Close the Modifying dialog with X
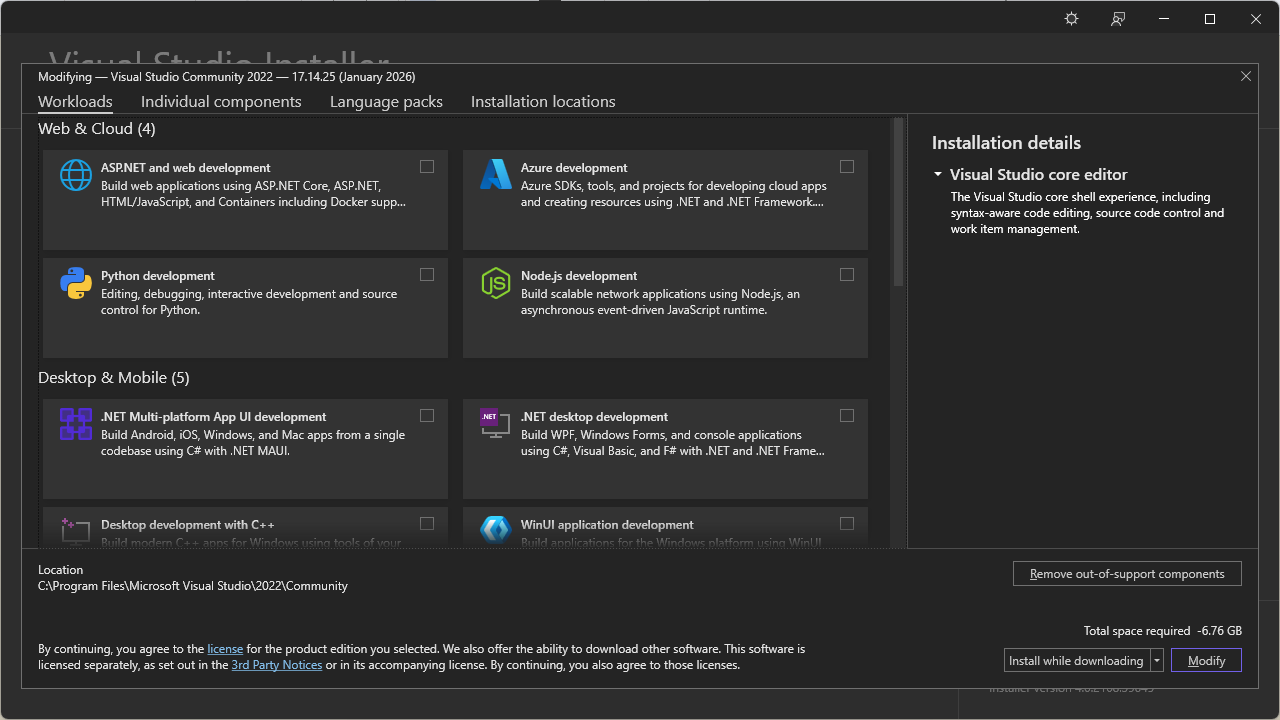This screenshot has height=720, width=1280. (1246, 76)
